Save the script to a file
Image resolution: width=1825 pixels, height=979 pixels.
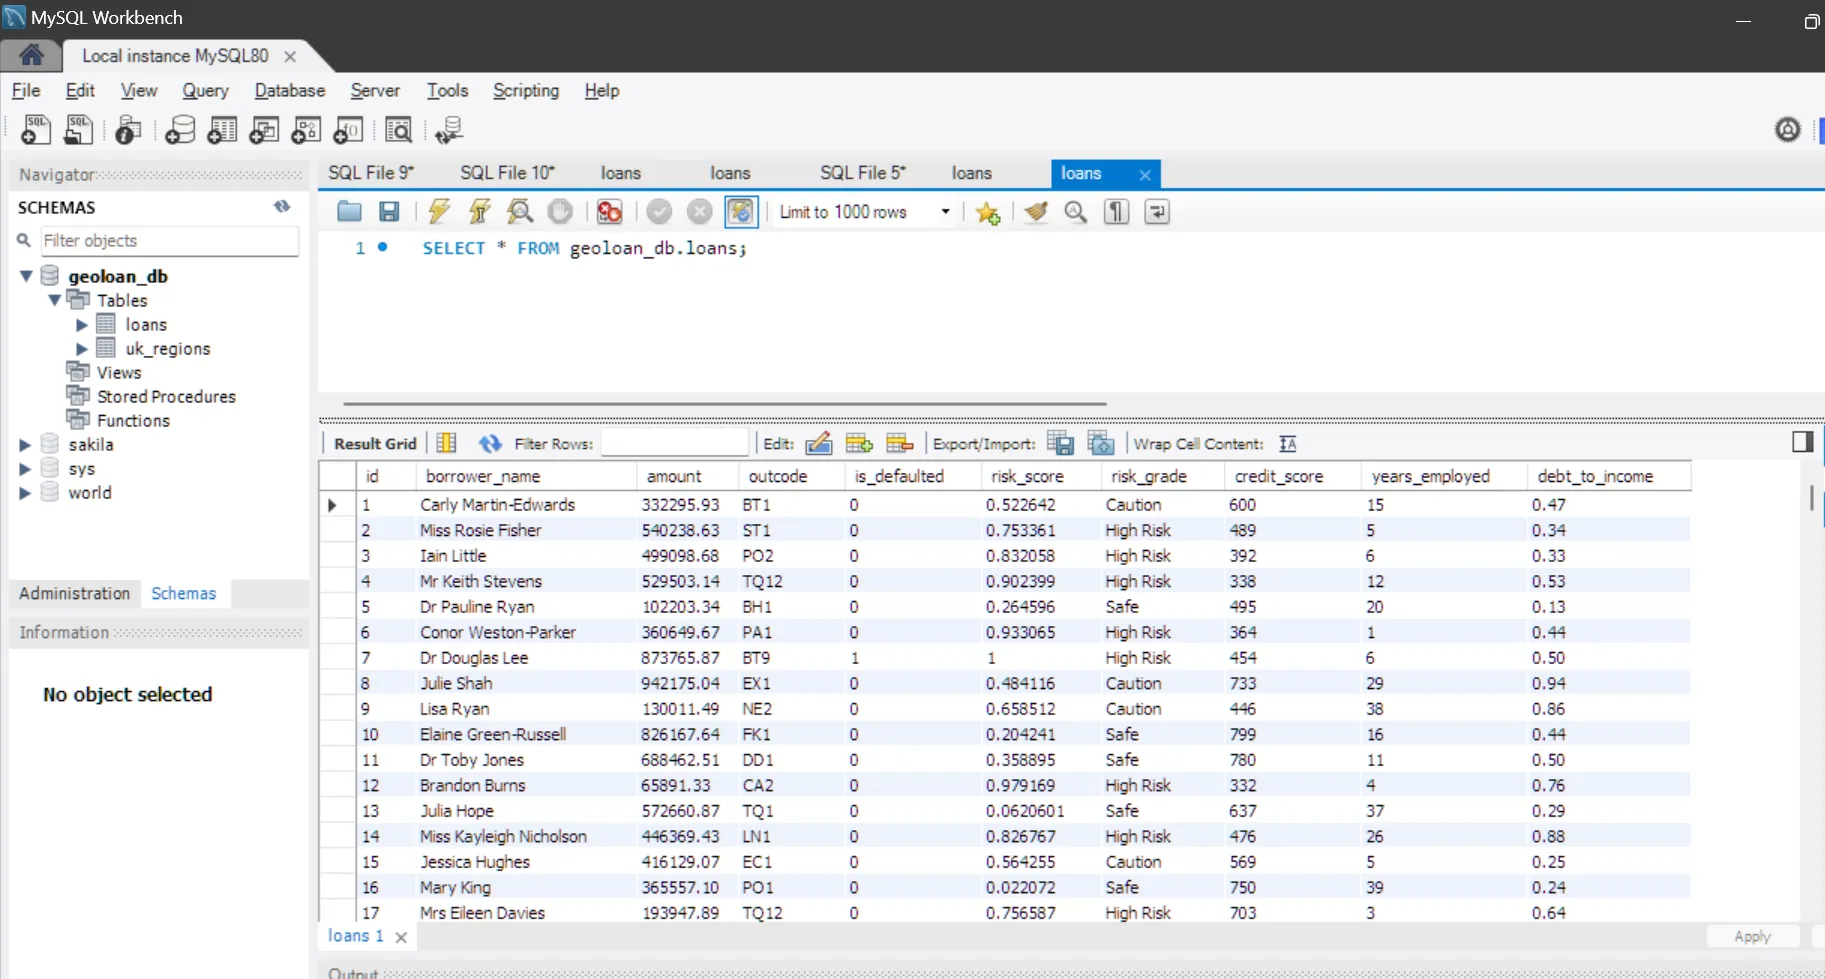[x=389, y=211]
